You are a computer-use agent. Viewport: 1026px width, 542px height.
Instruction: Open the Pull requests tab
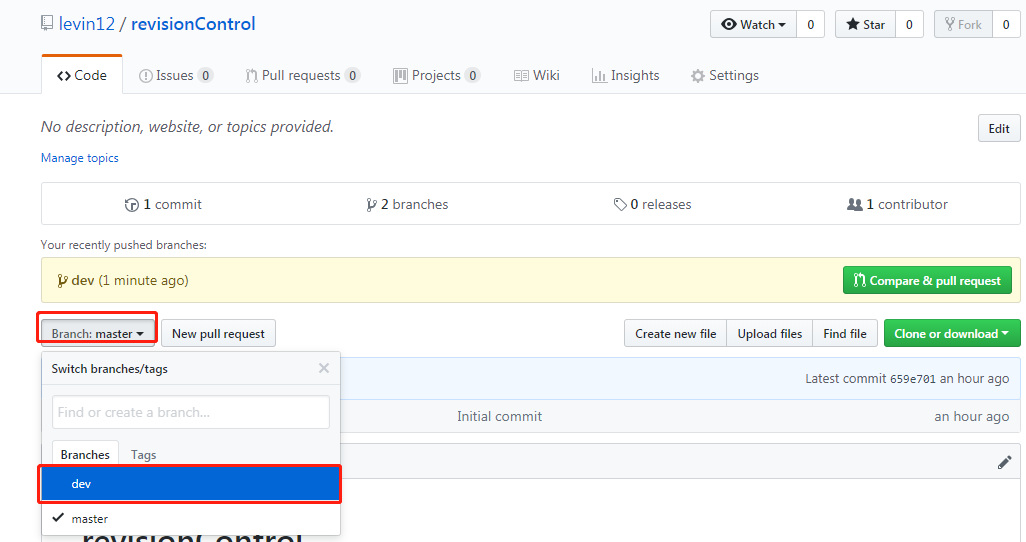pyautogui.click(x=302, y=75)
